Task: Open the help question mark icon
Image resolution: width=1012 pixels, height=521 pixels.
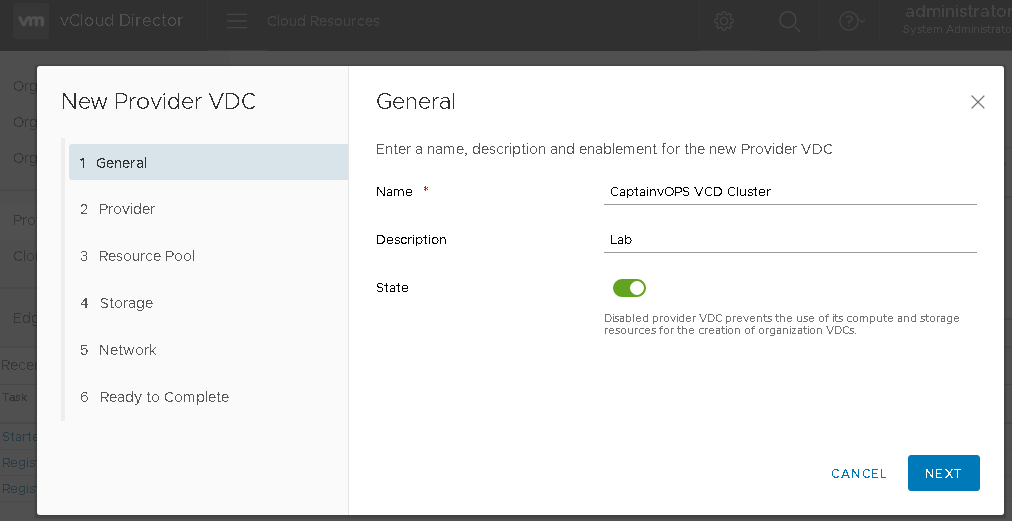Action: click(850, 21)
